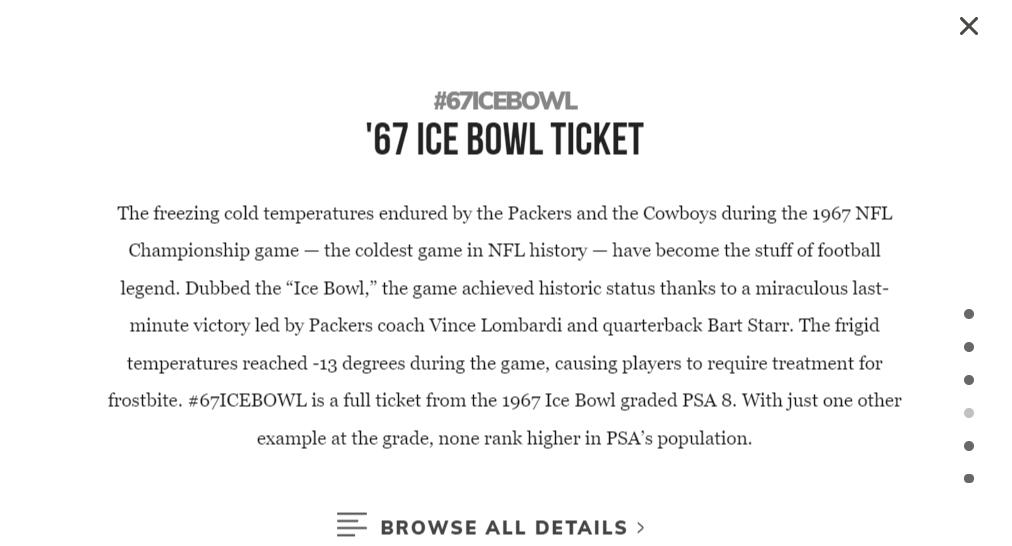The image size is (1012, 546).
Task: Jump to the last section navigation dot
Action: point(968,479)
